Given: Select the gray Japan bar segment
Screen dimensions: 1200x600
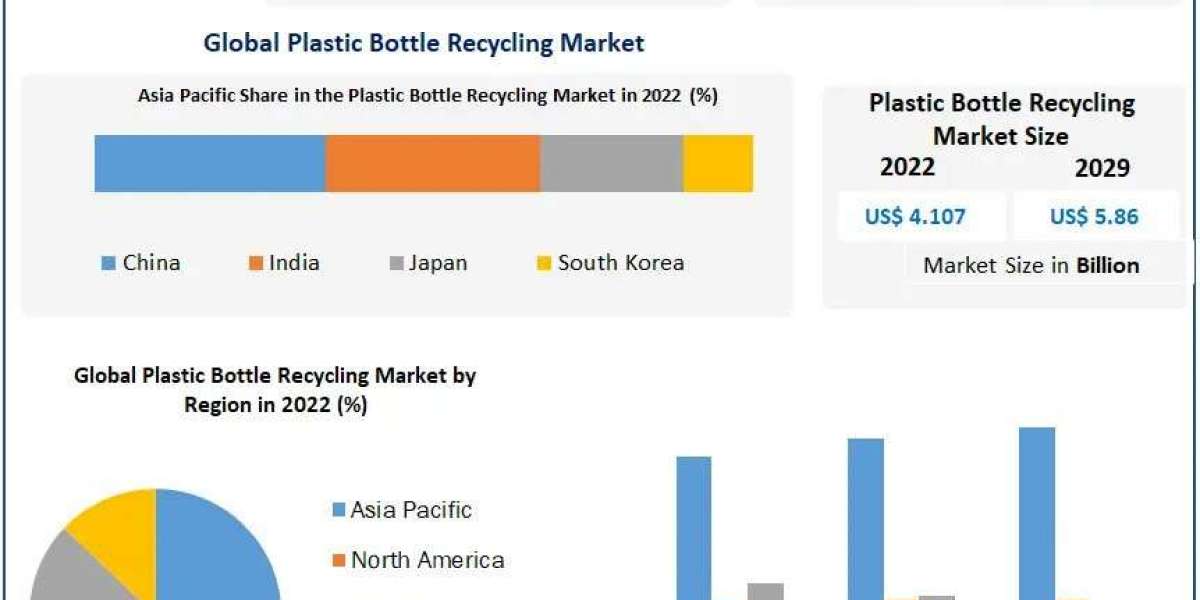Looking at the screenshot, I should tap(612, 164).
